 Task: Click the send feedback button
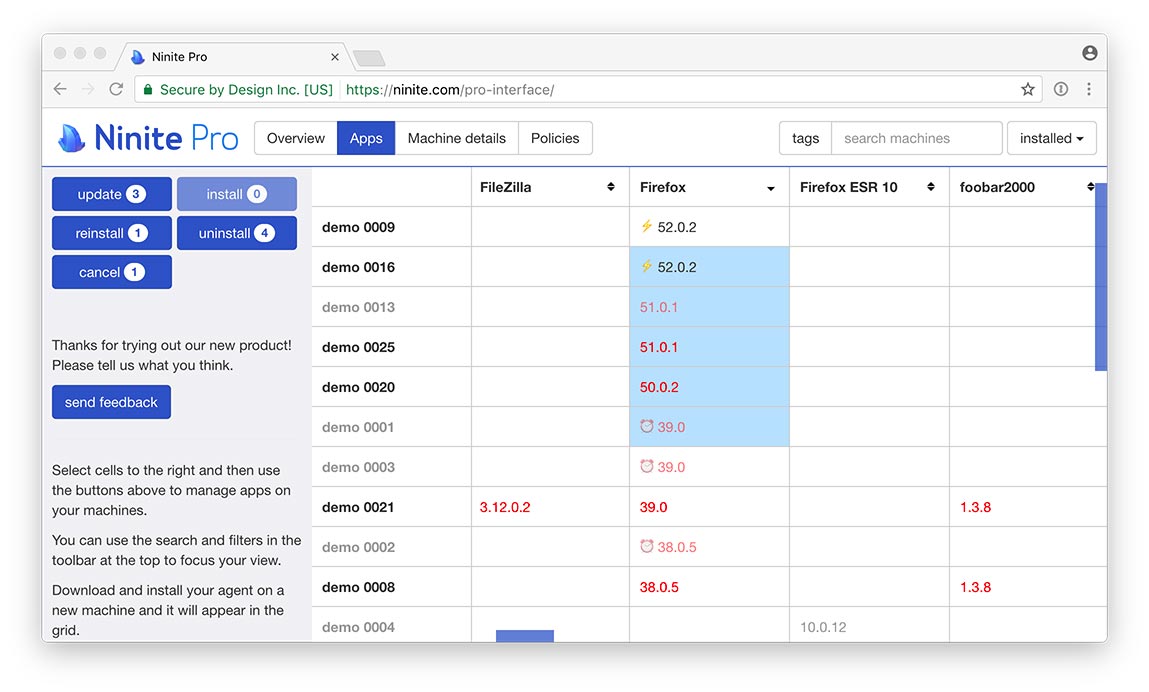[111, 401]
